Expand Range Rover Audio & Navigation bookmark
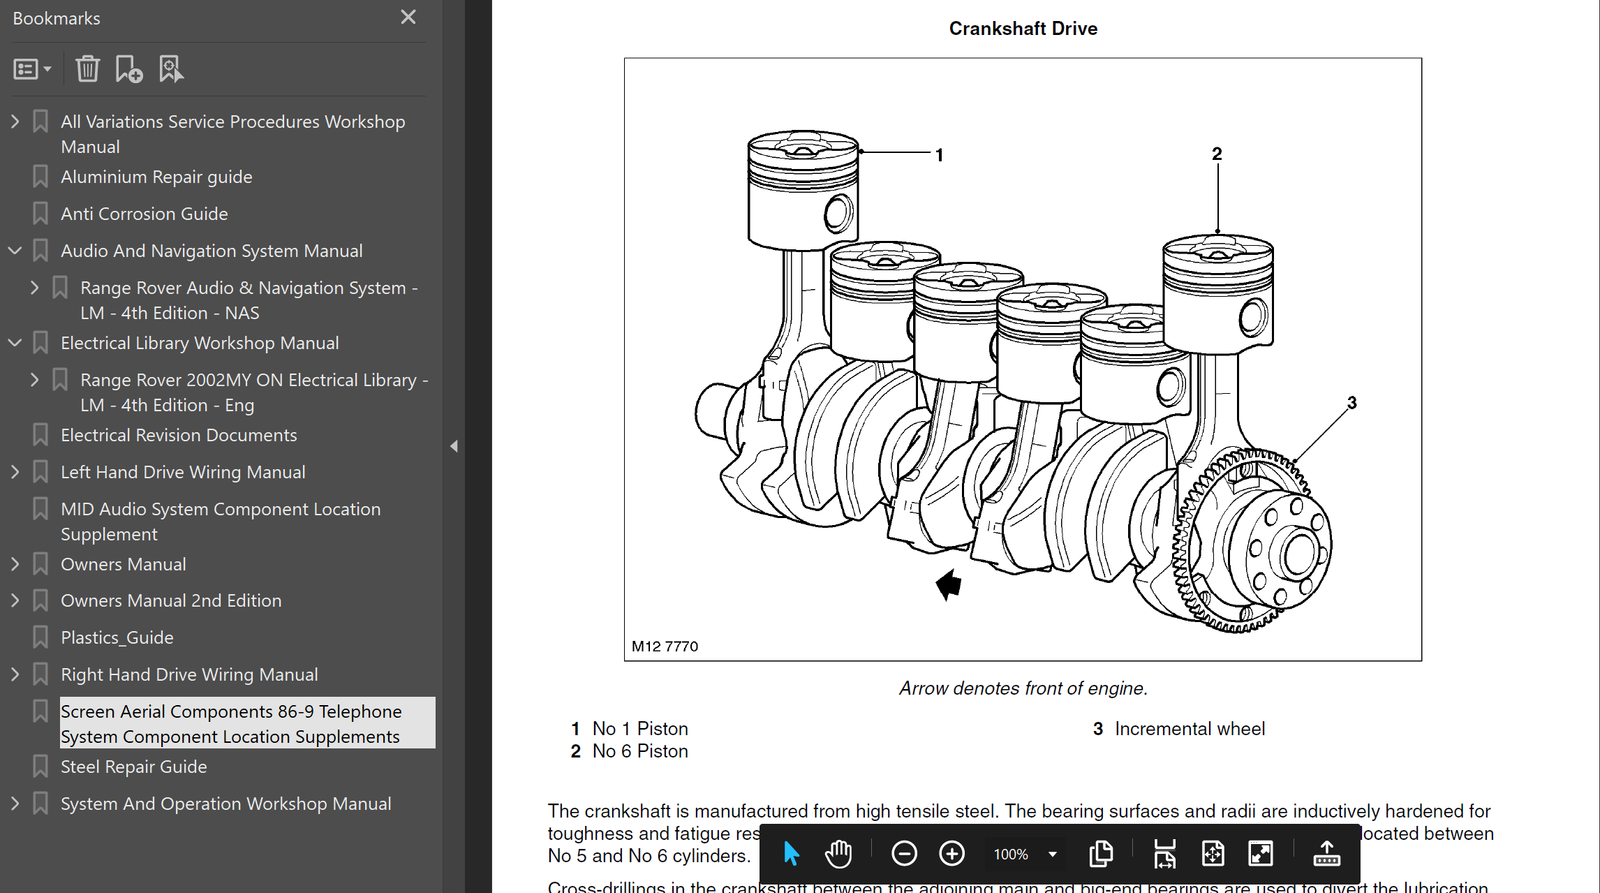The width and height of the screenshot is (1600, 893). click(35, 288)
